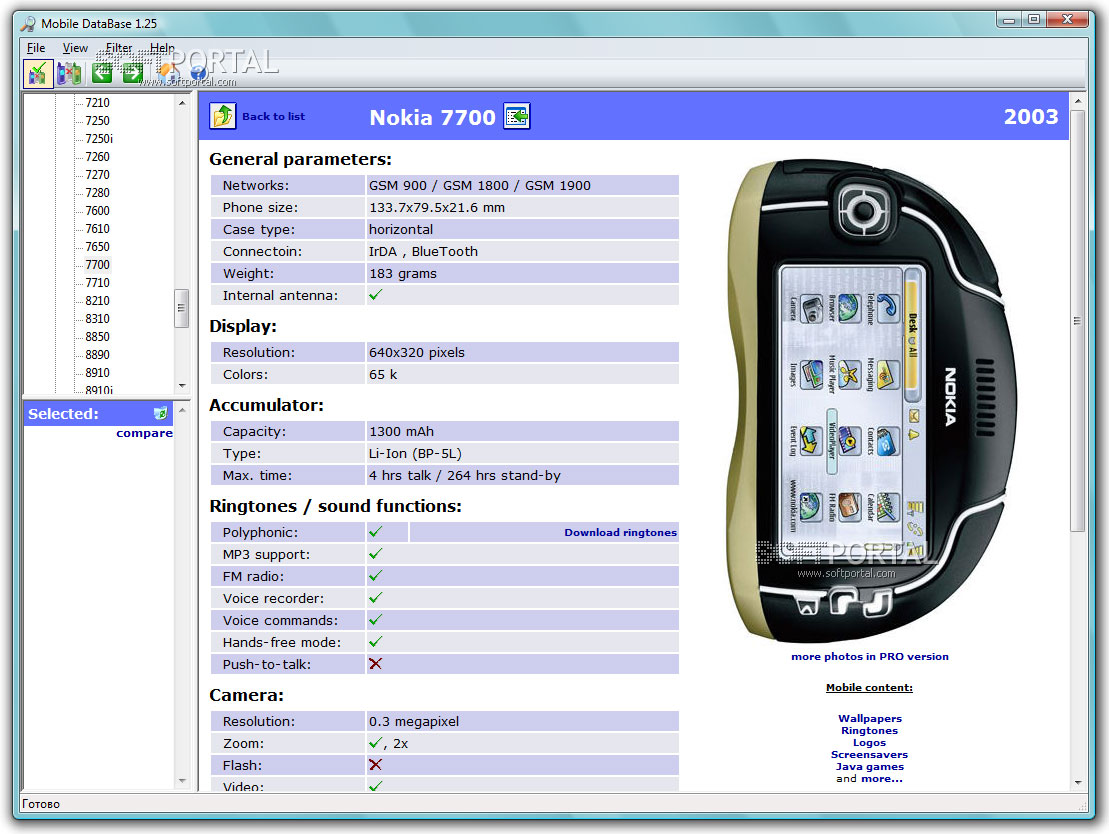1109x834 pixels.
Task: Open the Wallpapers content link
Action: pyautogui.click(x=870, y=718)
